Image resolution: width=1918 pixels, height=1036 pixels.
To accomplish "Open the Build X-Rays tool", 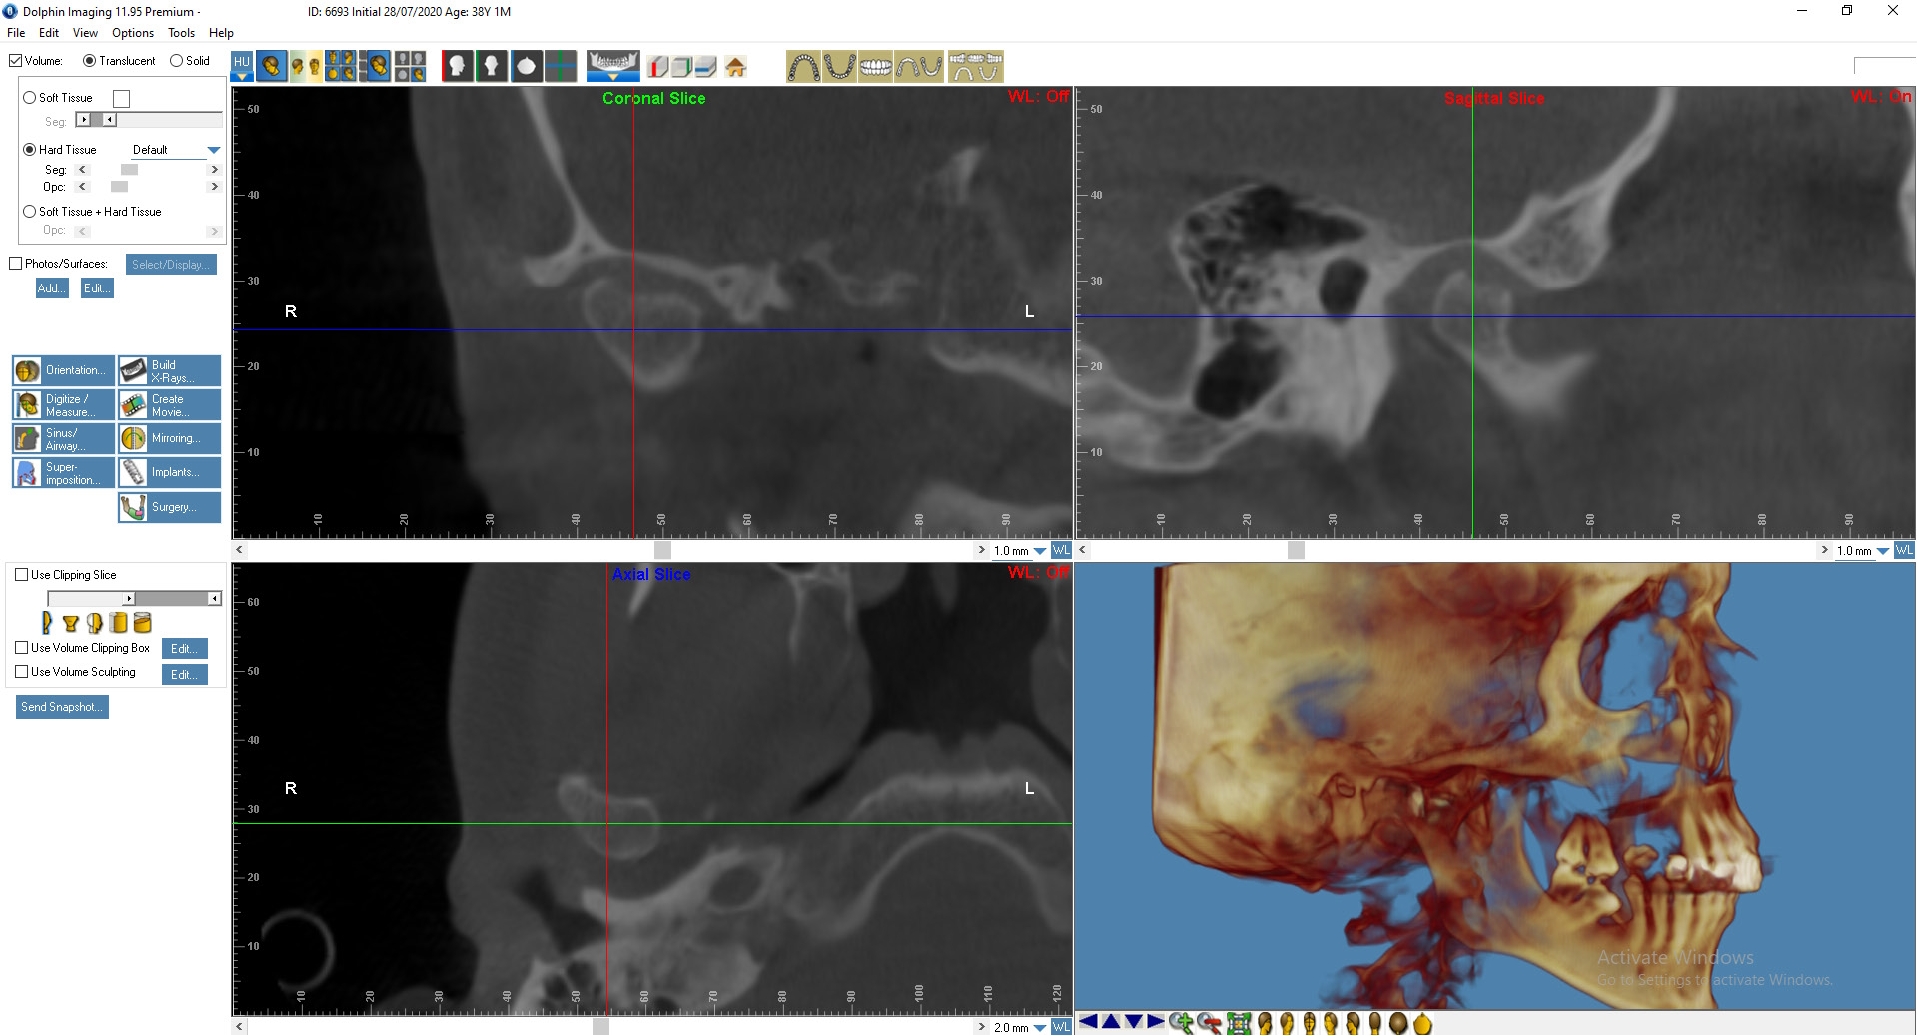I will pyautogui.click(x=169, y=371).
